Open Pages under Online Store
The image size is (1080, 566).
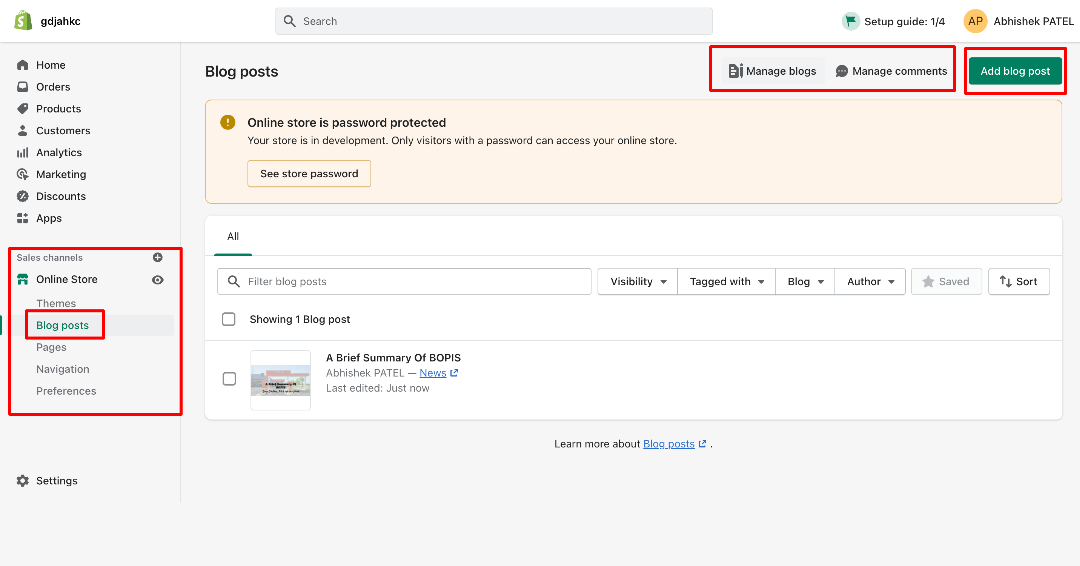[52, 347]
